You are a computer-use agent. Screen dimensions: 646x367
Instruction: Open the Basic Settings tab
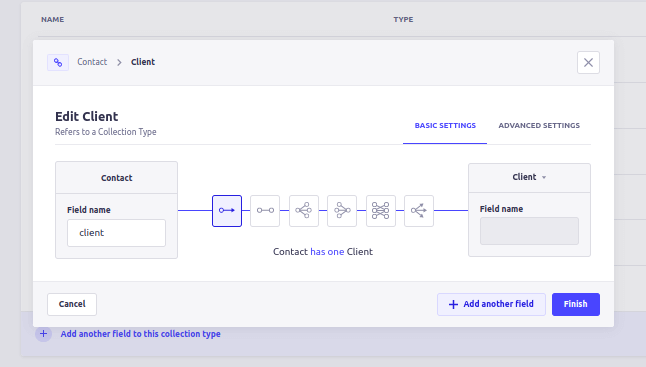(445, 126)
